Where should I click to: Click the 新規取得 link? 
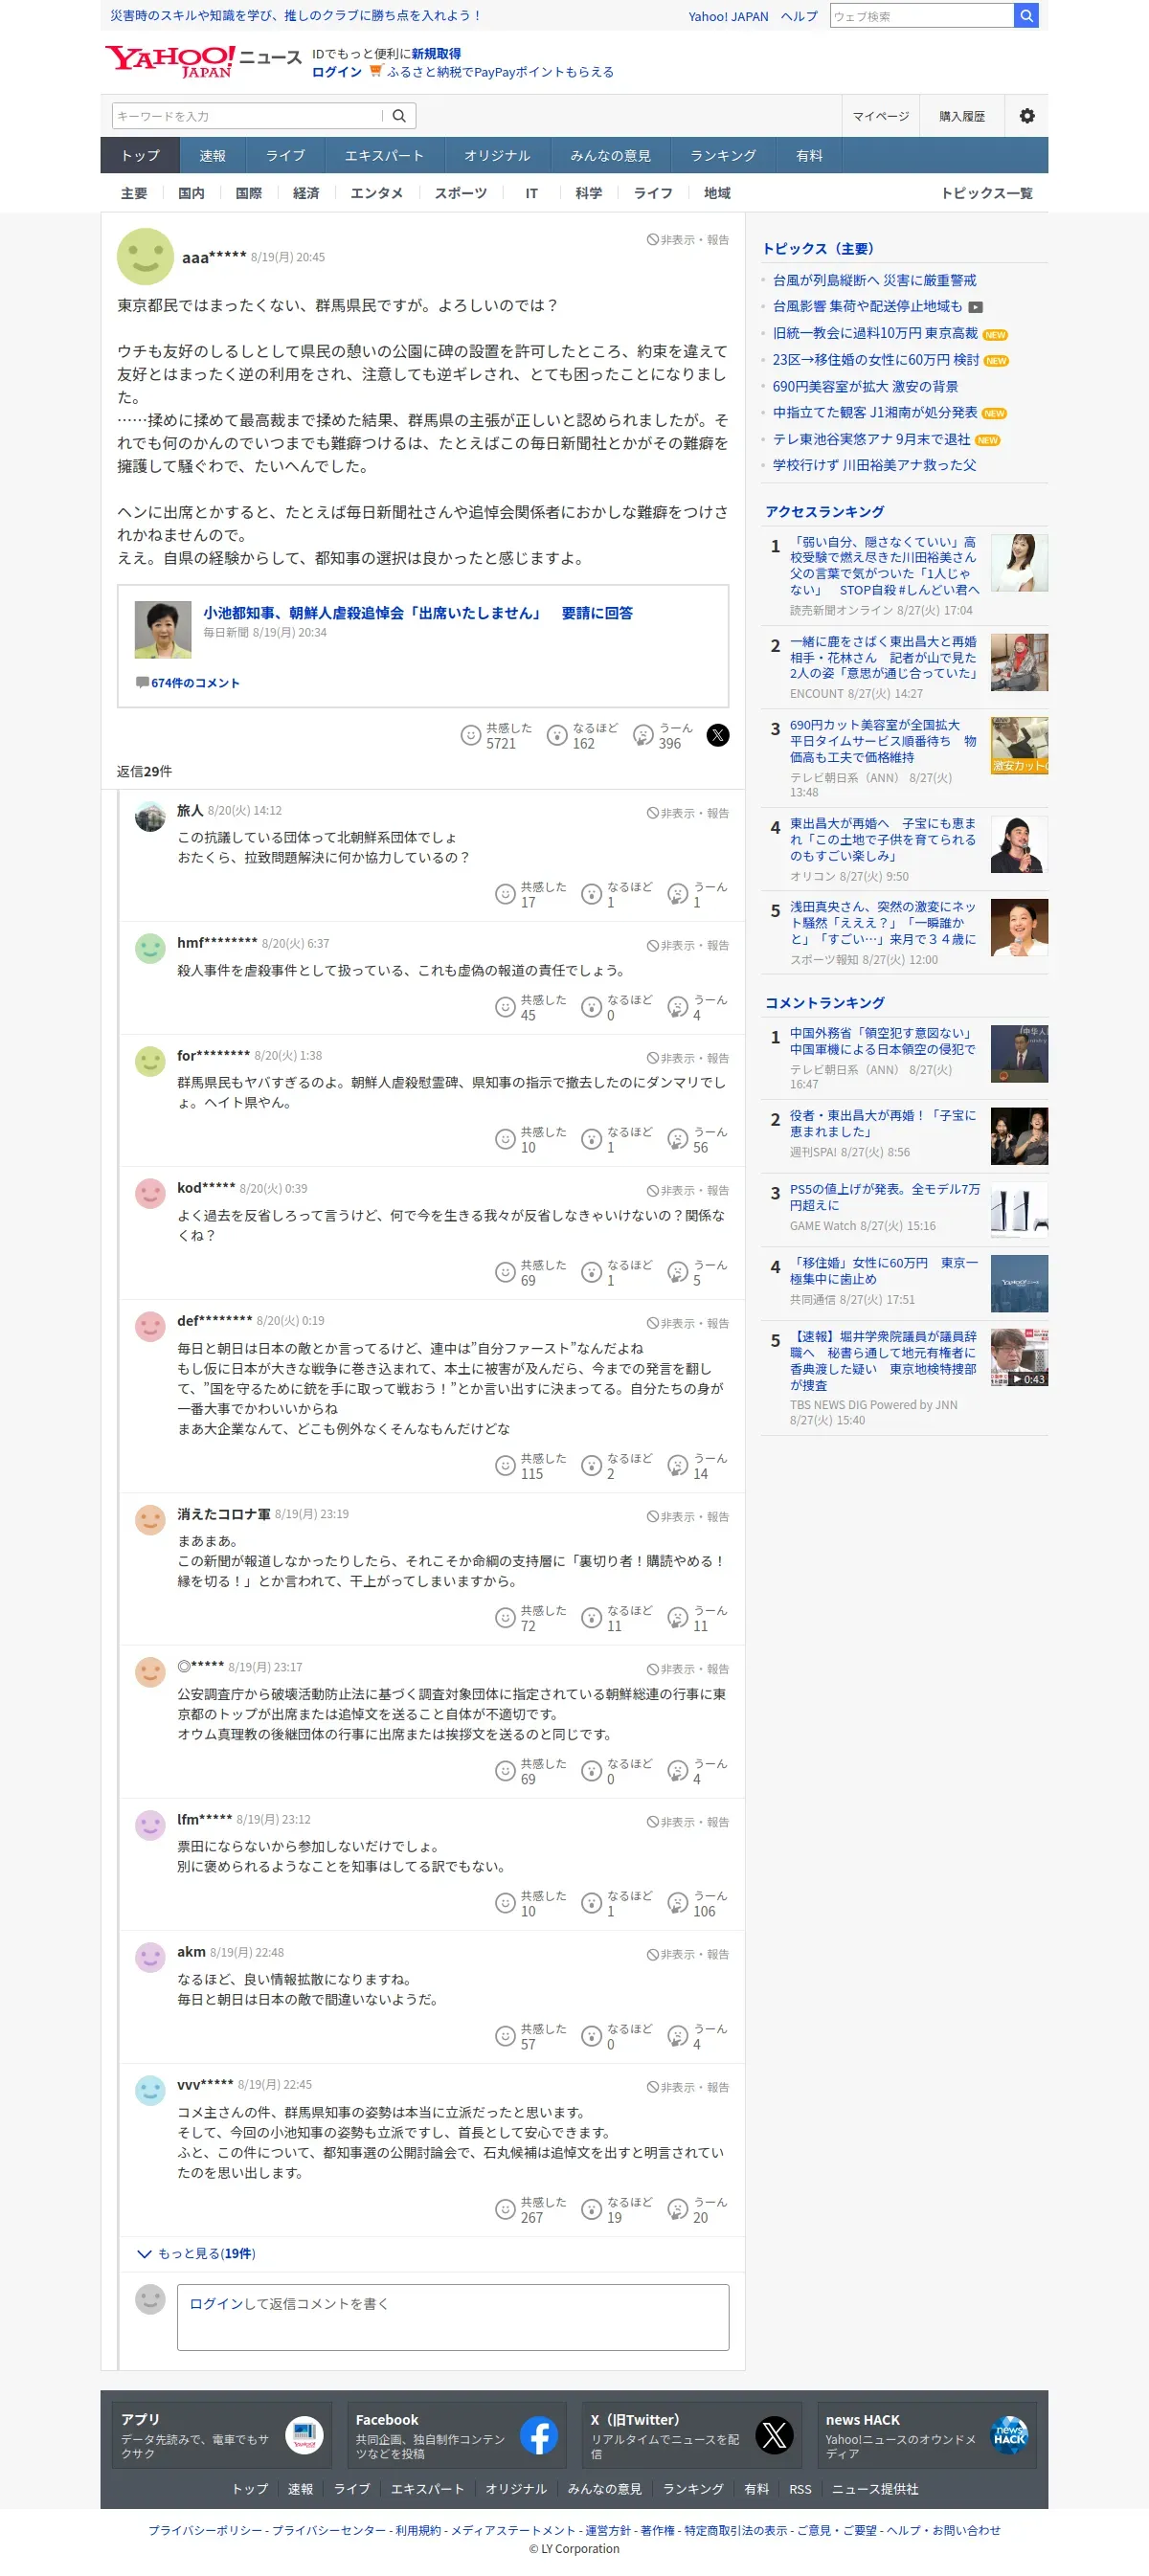[436, 54]
